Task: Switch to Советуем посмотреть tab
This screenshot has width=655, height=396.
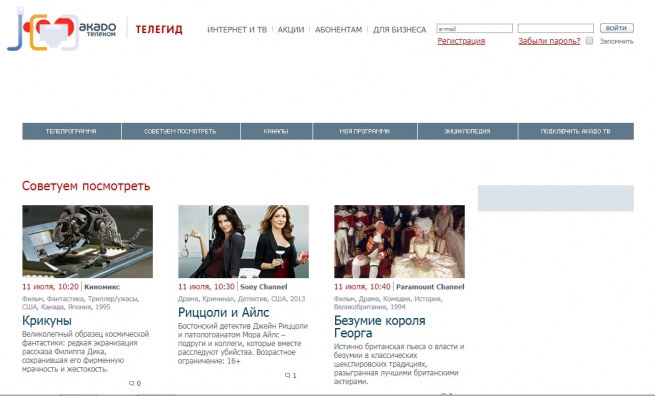Action: (x=180, y=131)
